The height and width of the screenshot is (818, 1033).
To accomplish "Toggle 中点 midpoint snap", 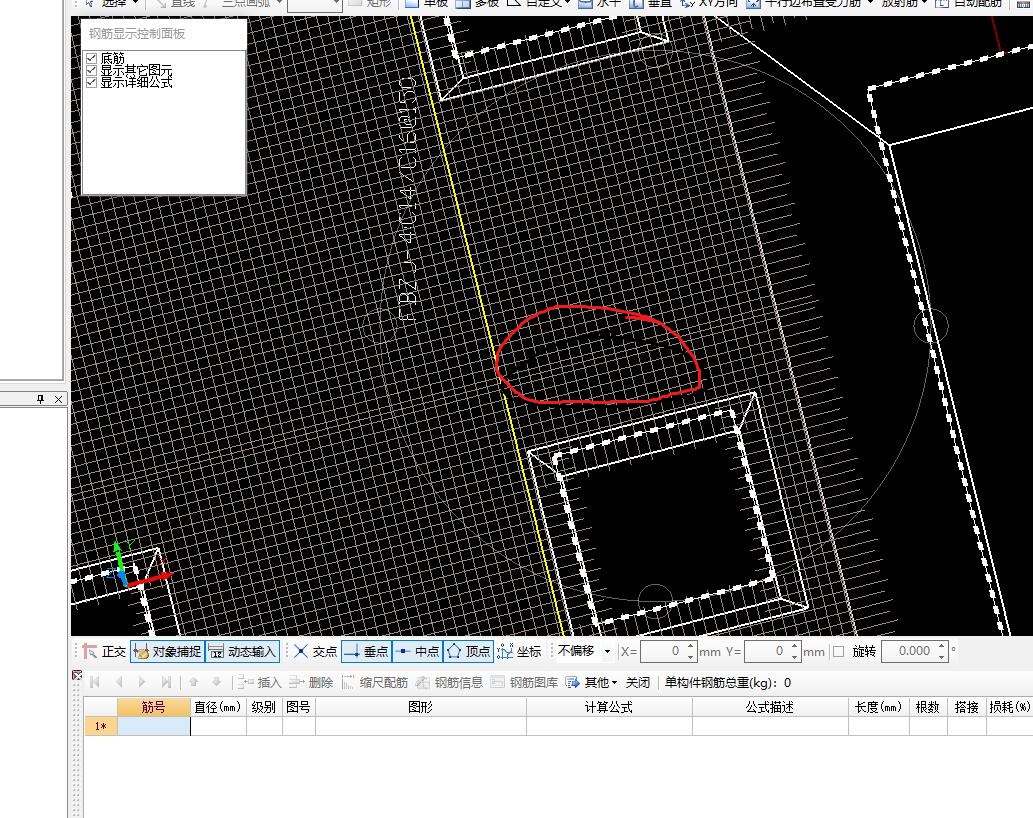I will (418, 651).
